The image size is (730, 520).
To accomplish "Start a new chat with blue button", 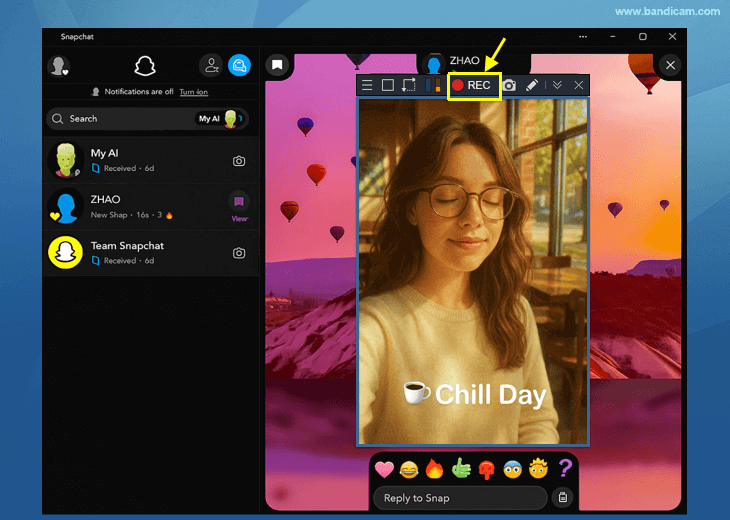I will (239, 65).
